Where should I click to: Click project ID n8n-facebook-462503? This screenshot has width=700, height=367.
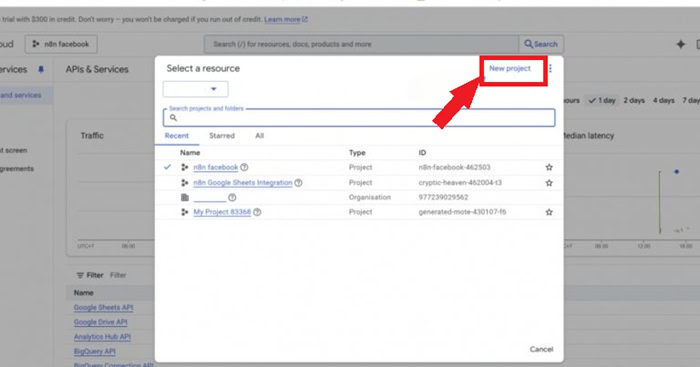click(454, 167)
